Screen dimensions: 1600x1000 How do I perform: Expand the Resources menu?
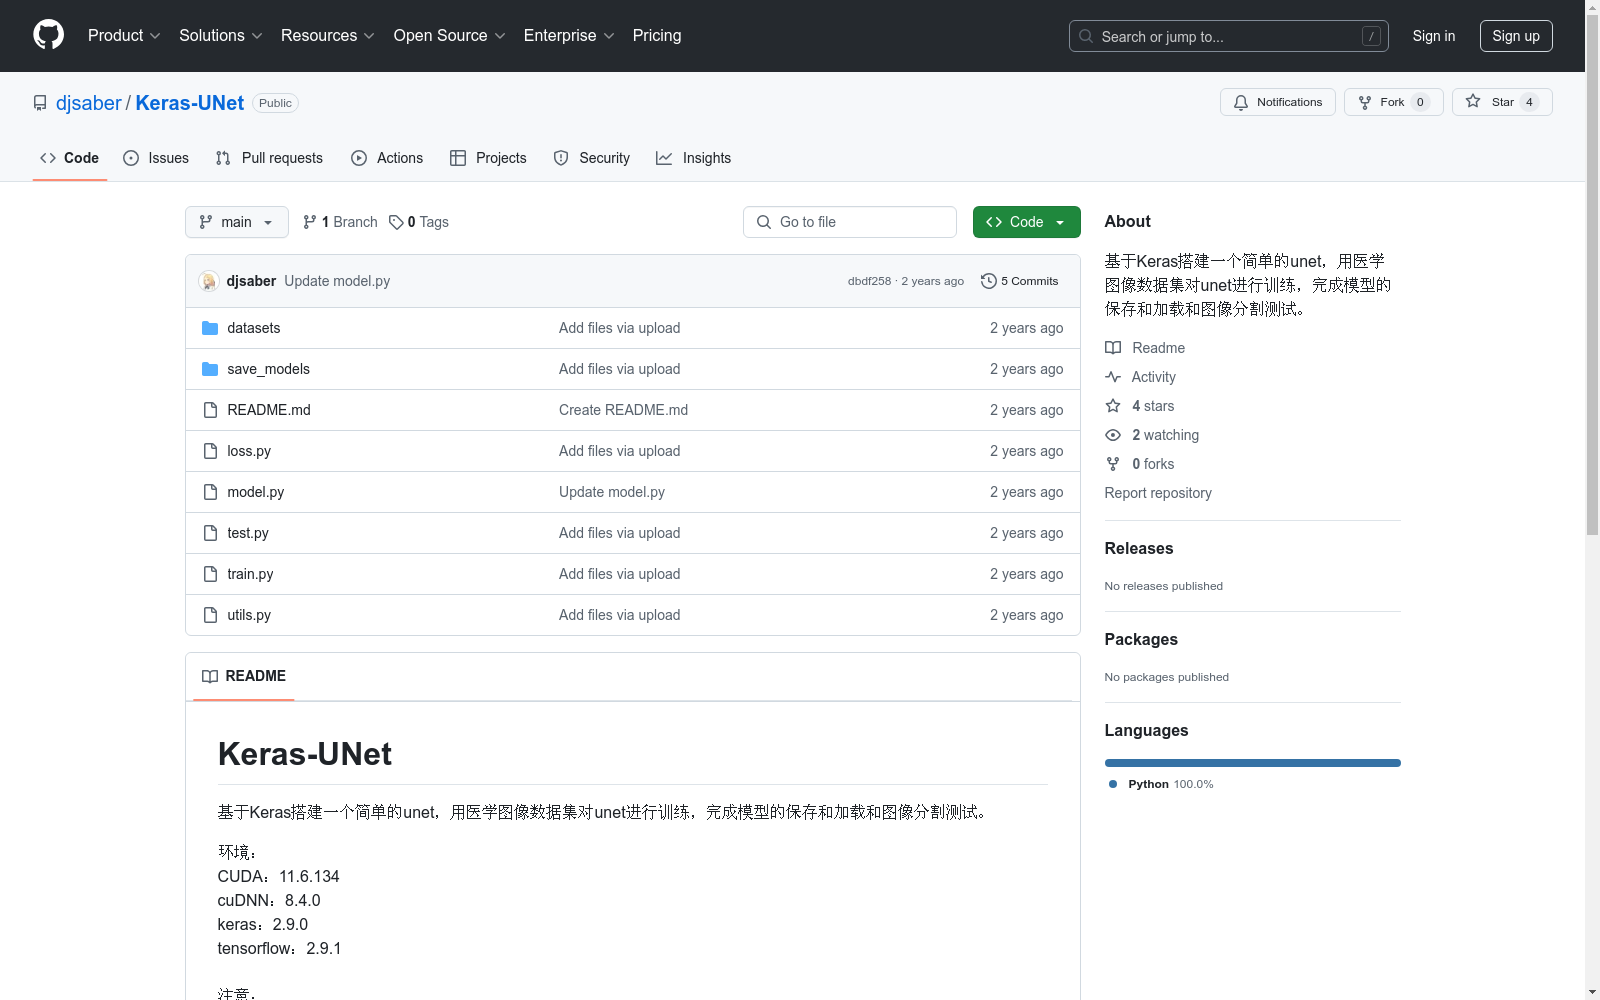328,35
